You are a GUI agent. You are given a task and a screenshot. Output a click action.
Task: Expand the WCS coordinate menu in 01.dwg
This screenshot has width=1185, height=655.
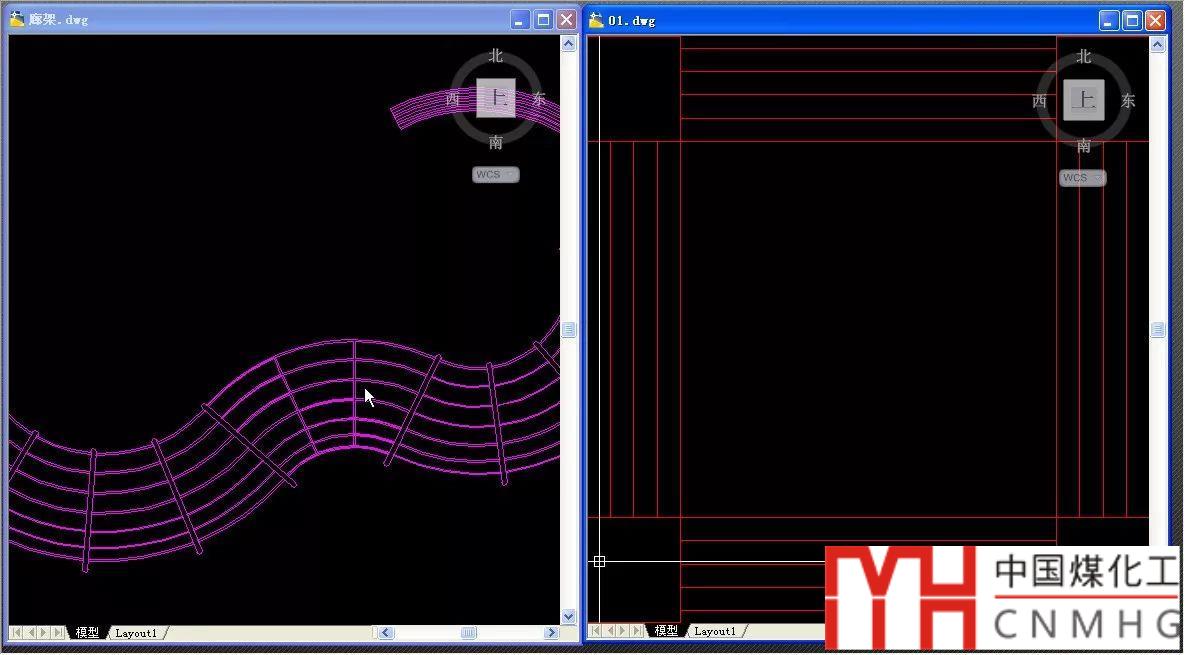pyautogui.click(x=1083, y=178)
